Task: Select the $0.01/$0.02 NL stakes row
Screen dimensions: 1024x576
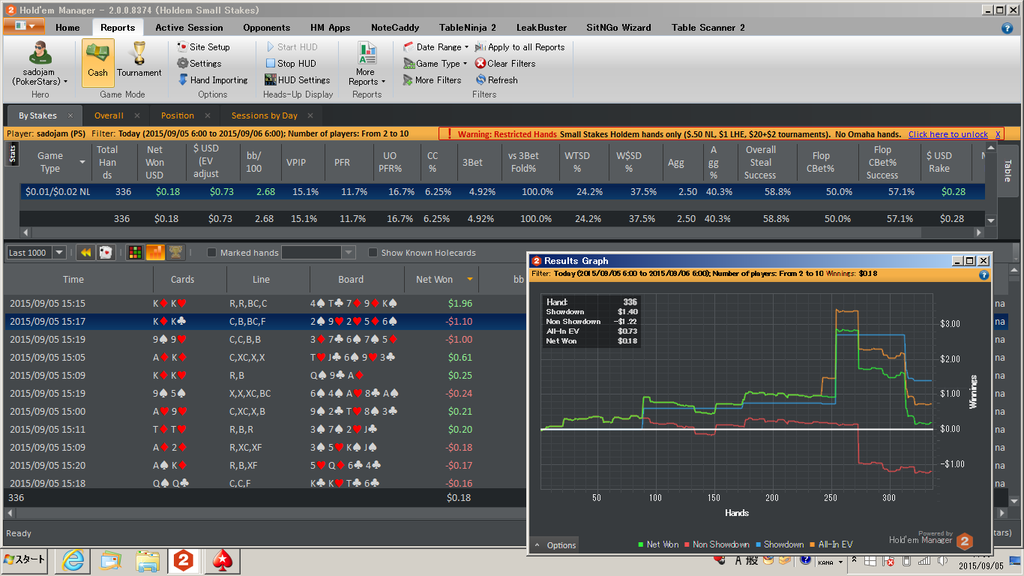Action: (x=502, y=191)
